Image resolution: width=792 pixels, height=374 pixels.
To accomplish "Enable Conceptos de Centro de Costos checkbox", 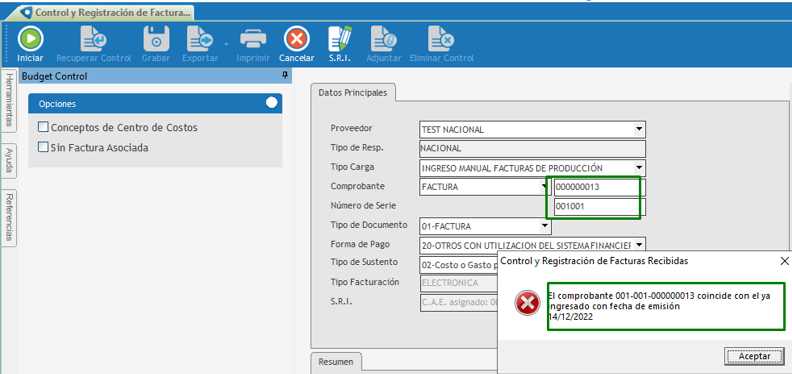I will pyautogui.click(x=43, y=127).
